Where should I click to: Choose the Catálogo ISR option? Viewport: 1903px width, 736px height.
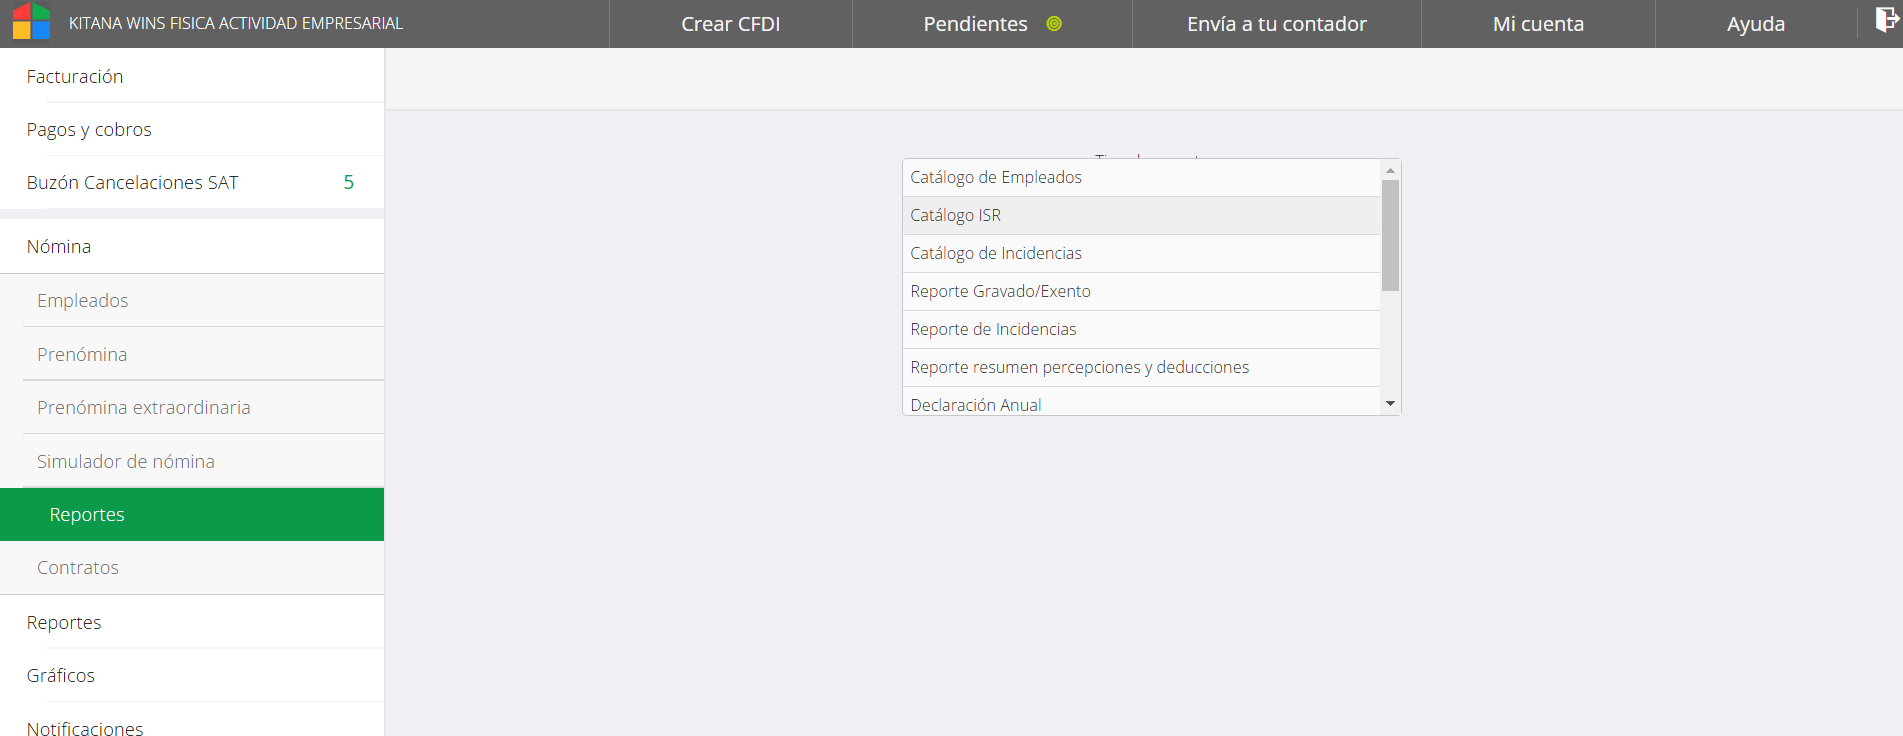coord(955,215)
